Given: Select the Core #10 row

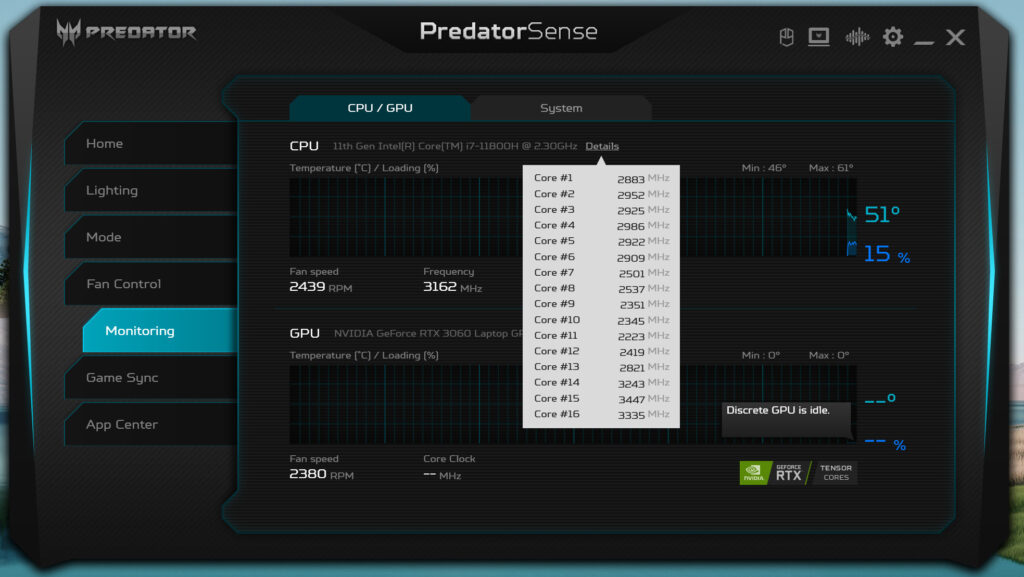Looking at the screenshot, I should pos(601,320).
